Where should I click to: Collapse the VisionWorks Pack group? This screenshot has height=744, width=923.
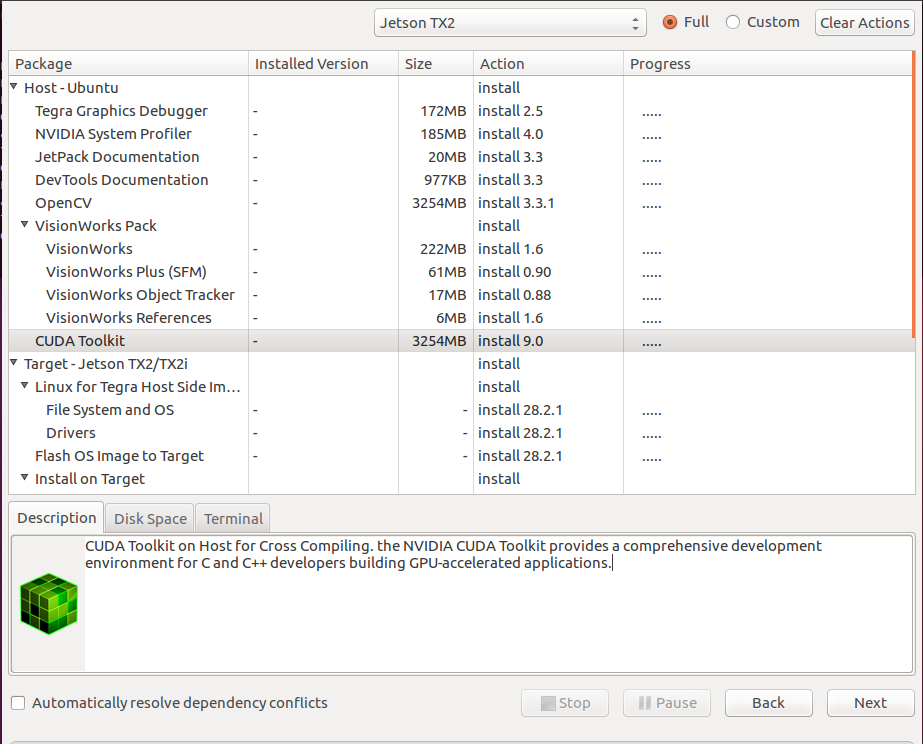tap(25, 224)
